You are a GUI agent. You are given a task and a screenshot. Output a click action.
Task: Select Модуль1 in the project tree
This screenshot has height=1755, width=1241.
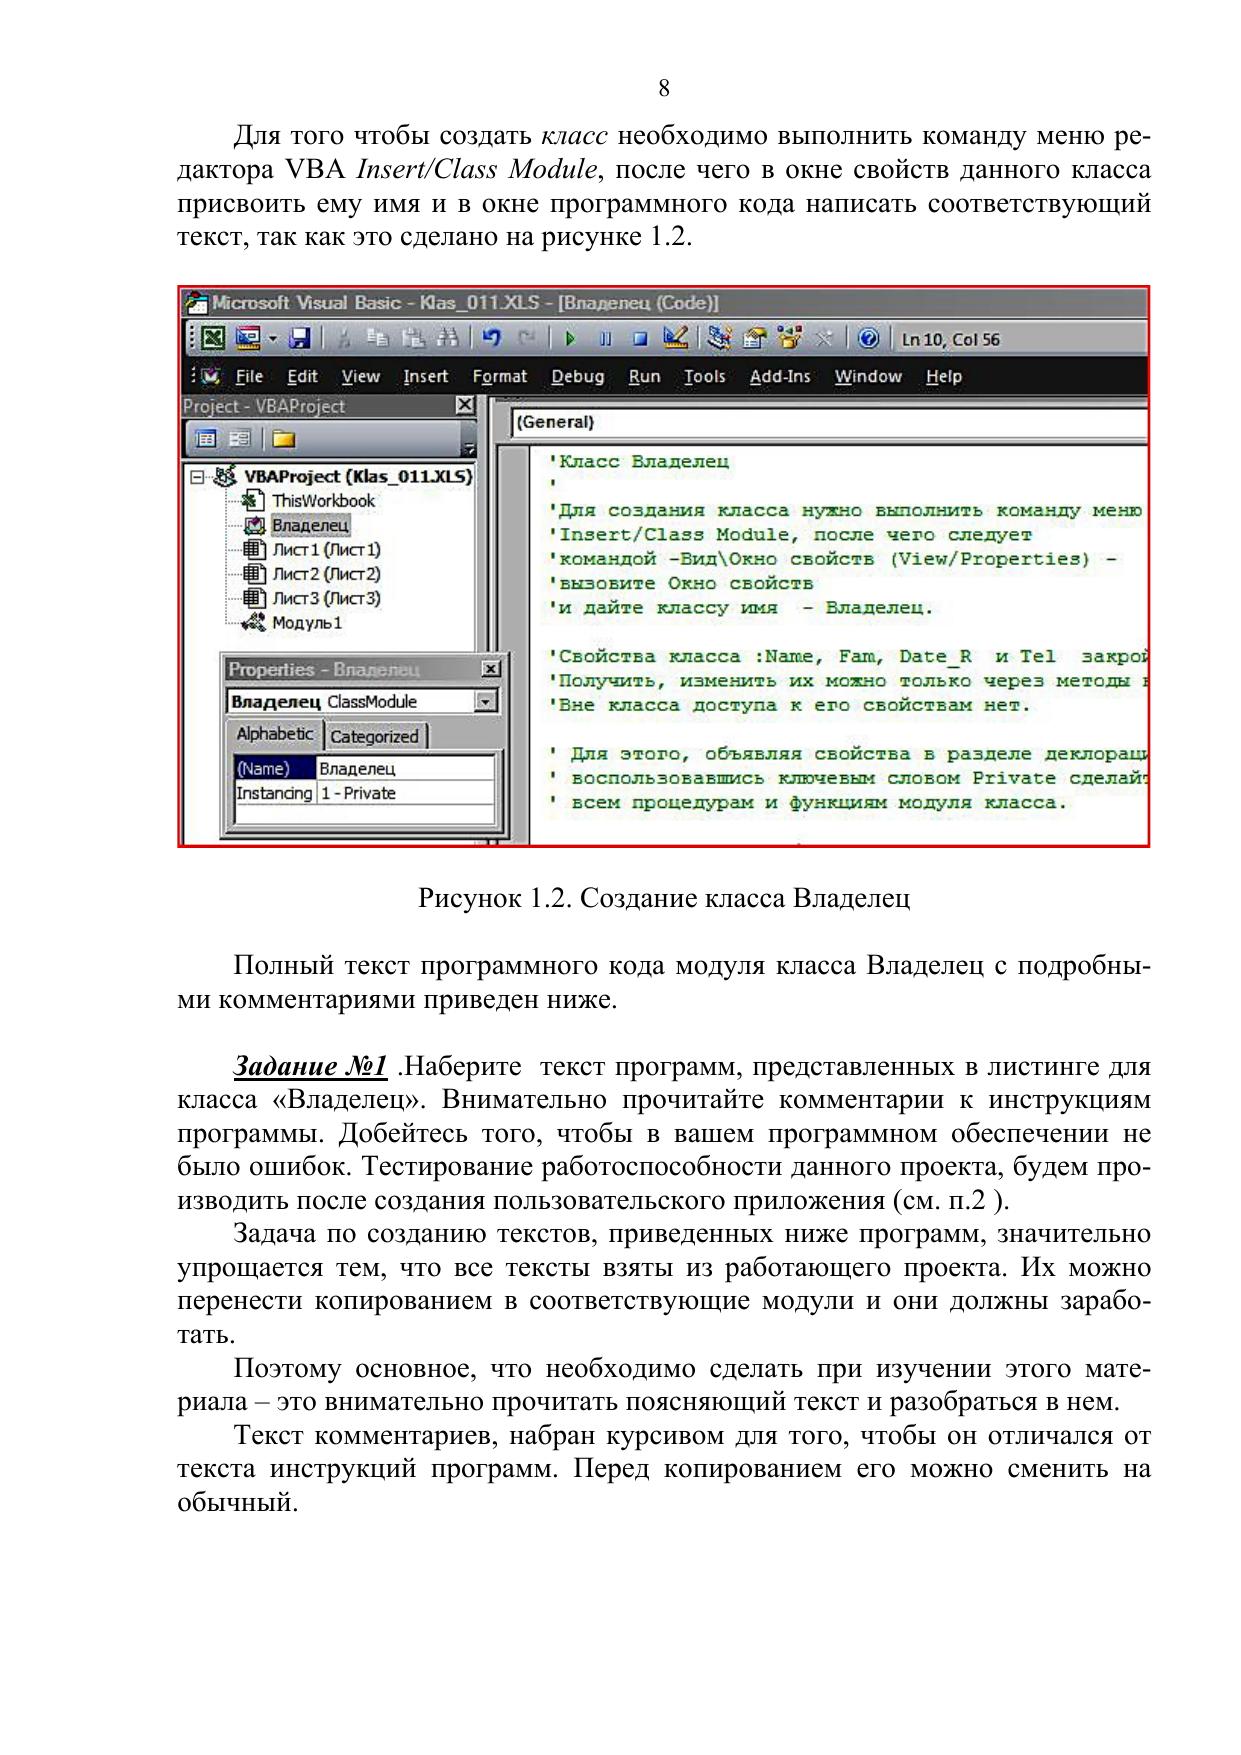click(306, 623)
